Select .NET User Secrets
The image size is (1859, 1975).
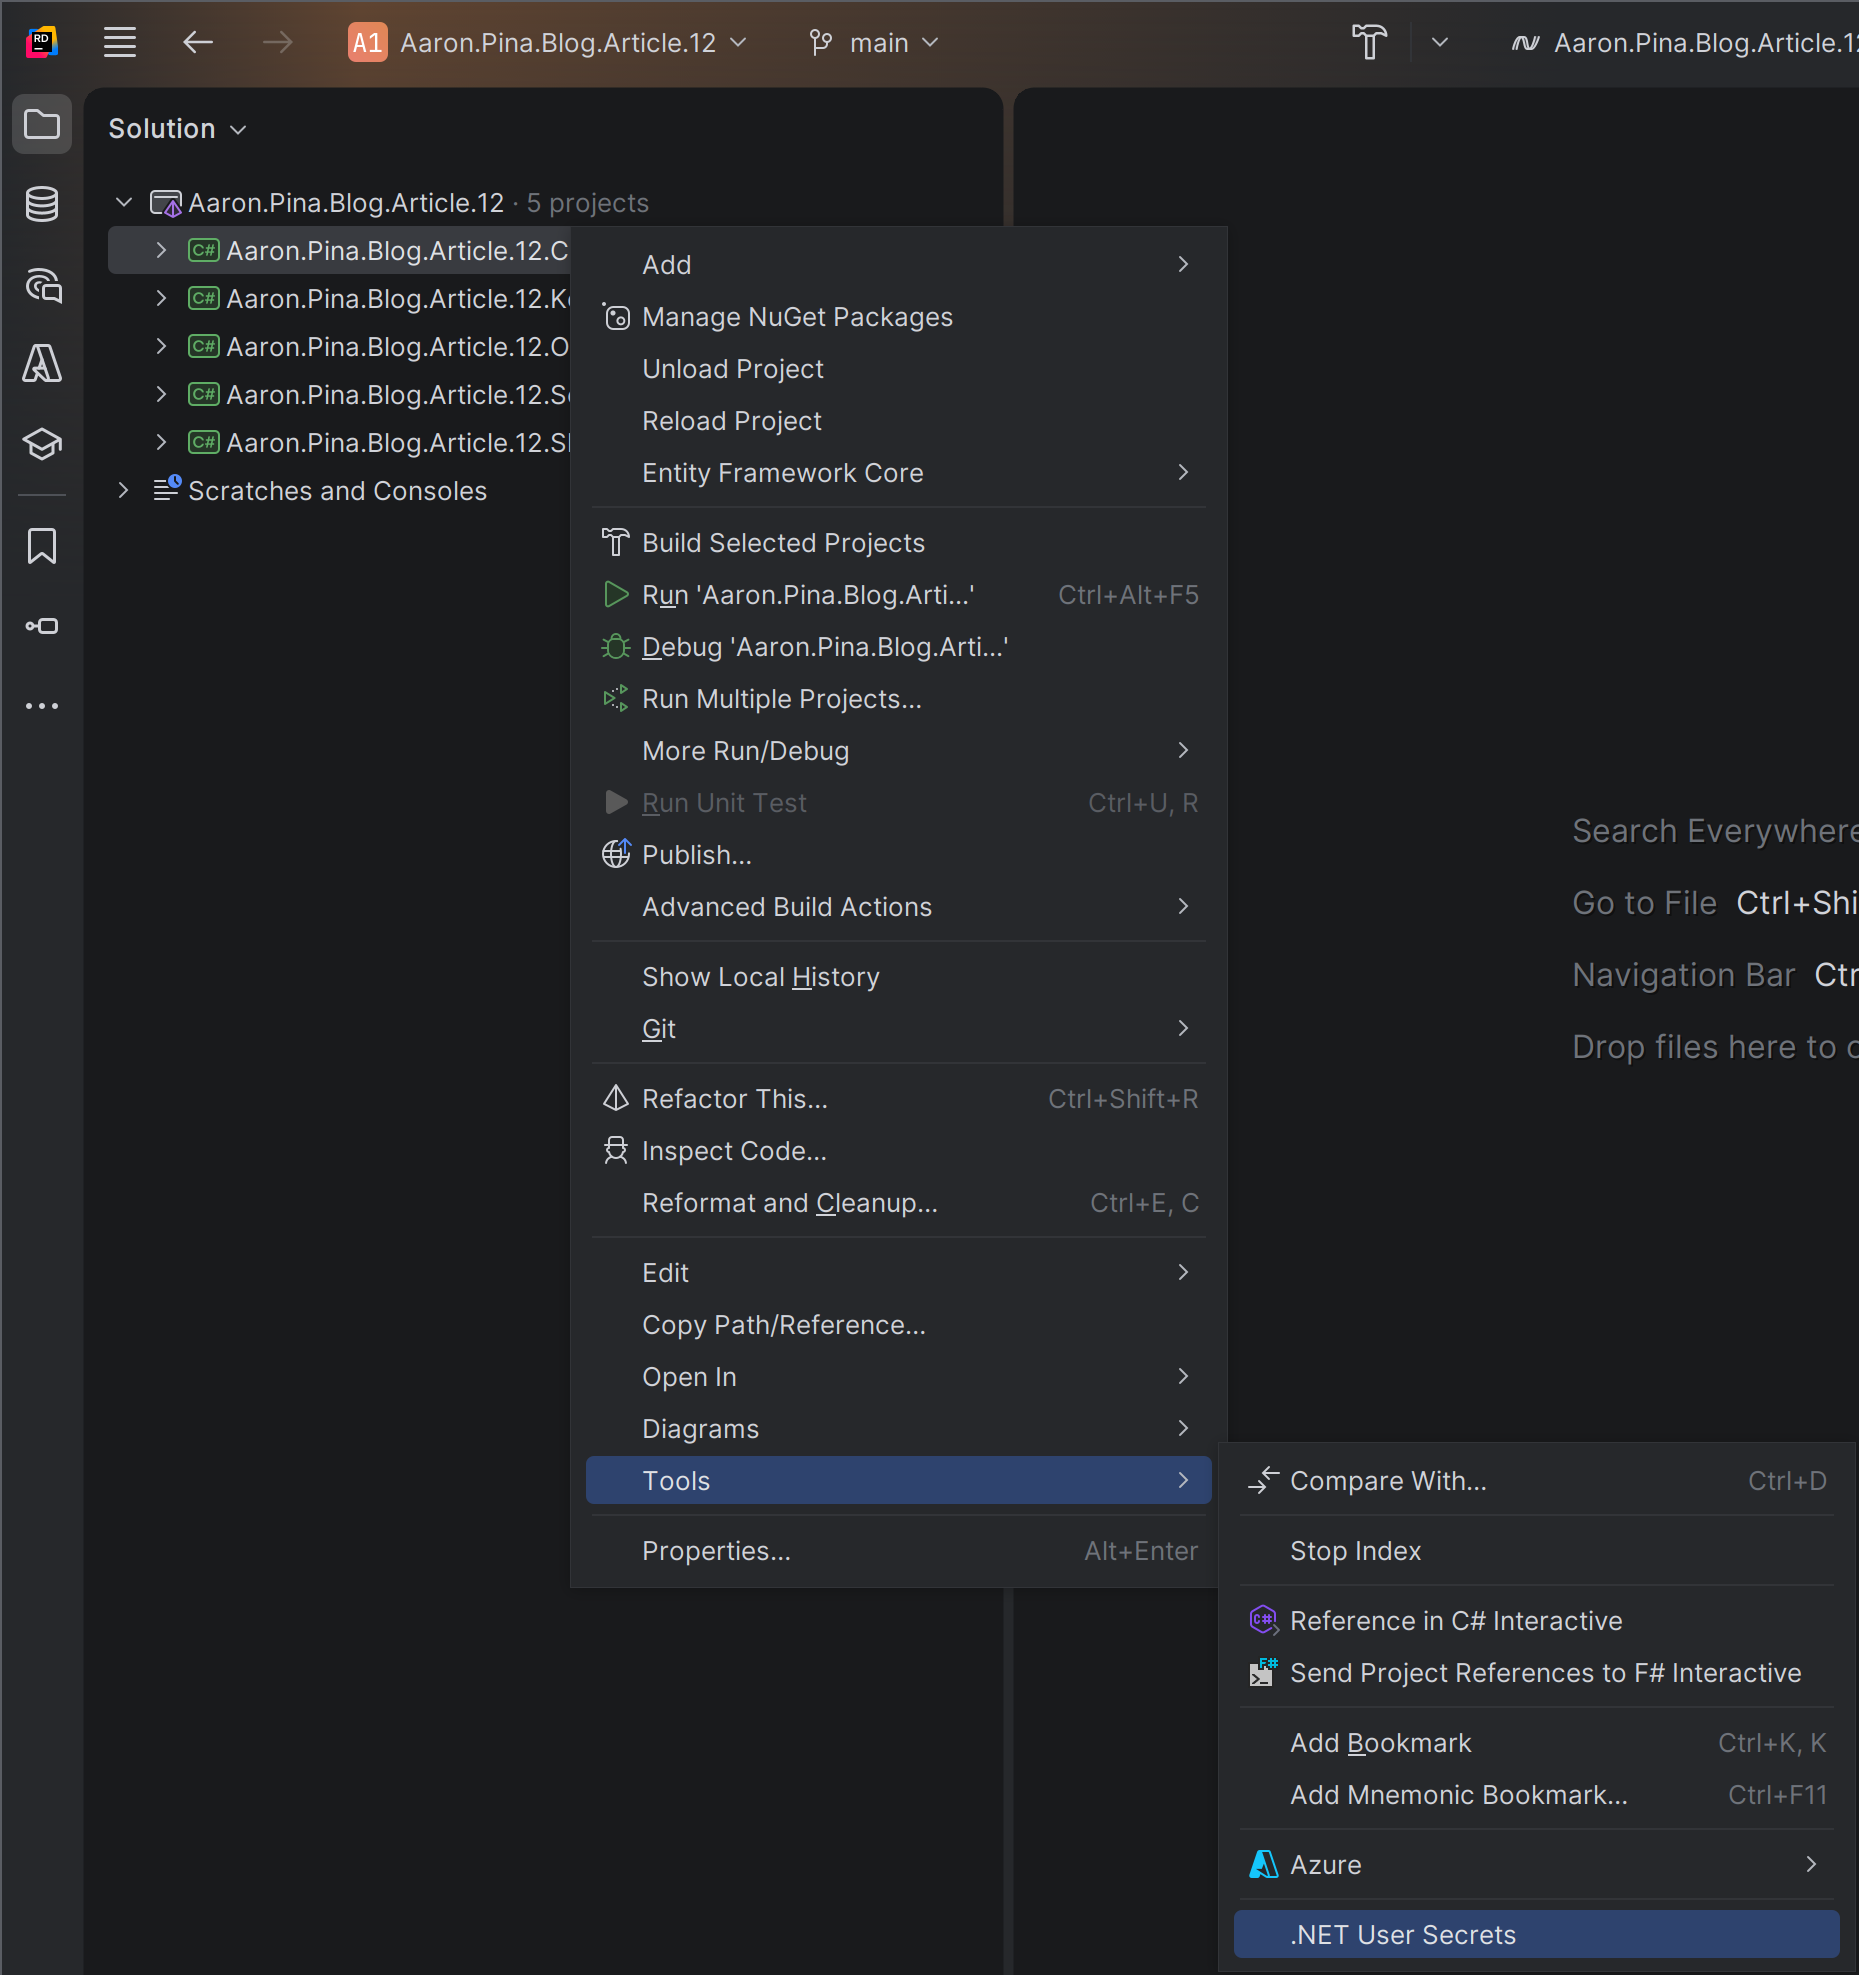[1536, 1935]
